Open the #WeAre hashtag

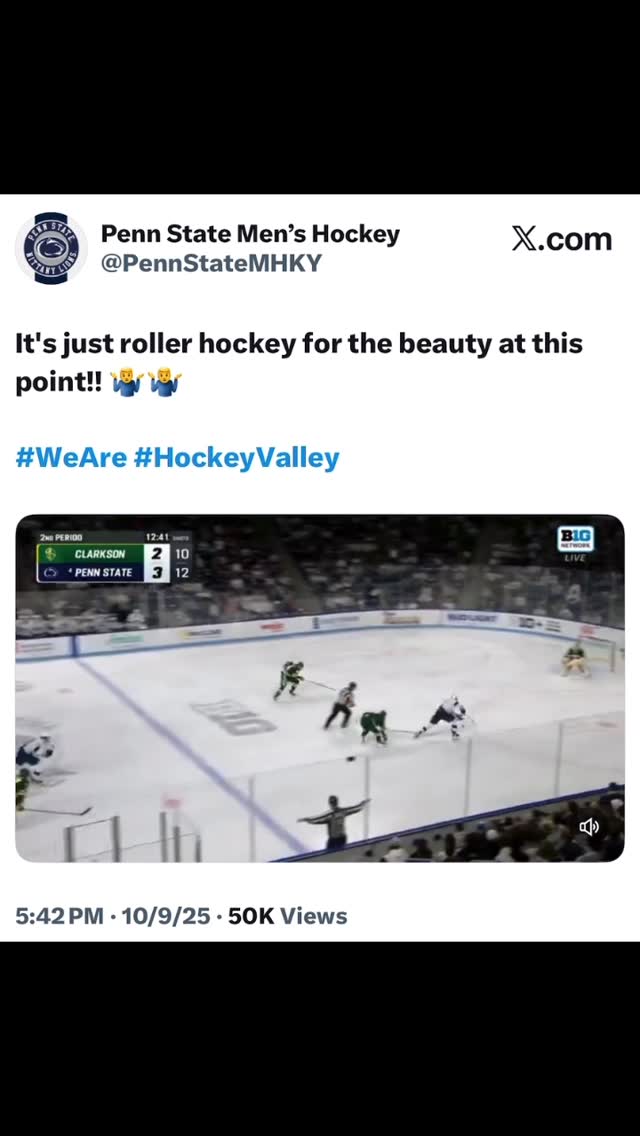click(x=71, y=458)
